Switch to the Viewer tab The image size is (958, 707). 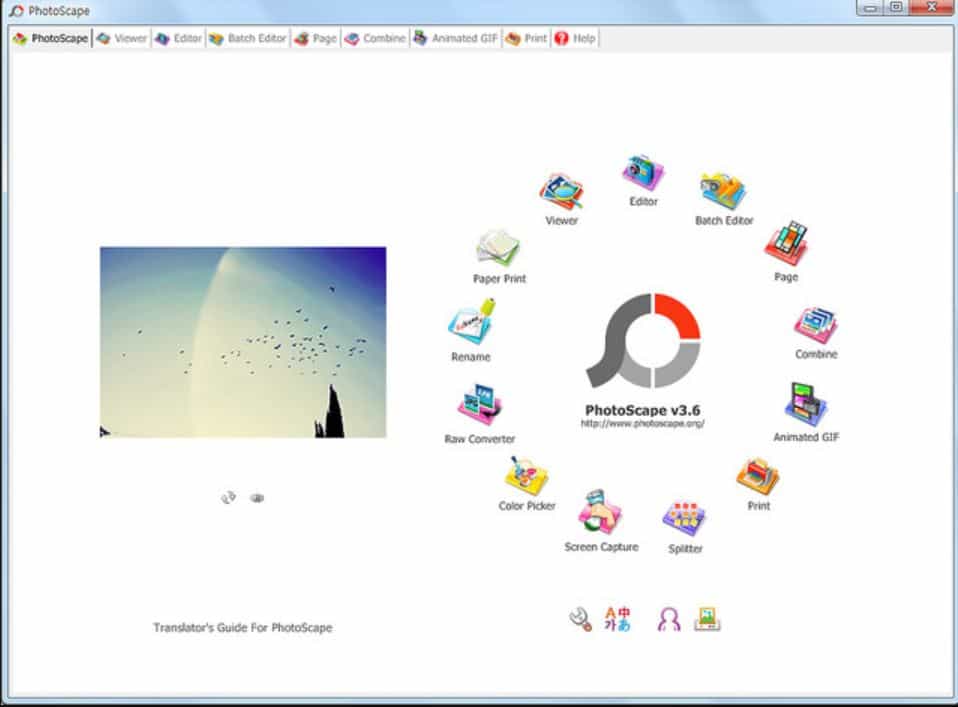122,38
